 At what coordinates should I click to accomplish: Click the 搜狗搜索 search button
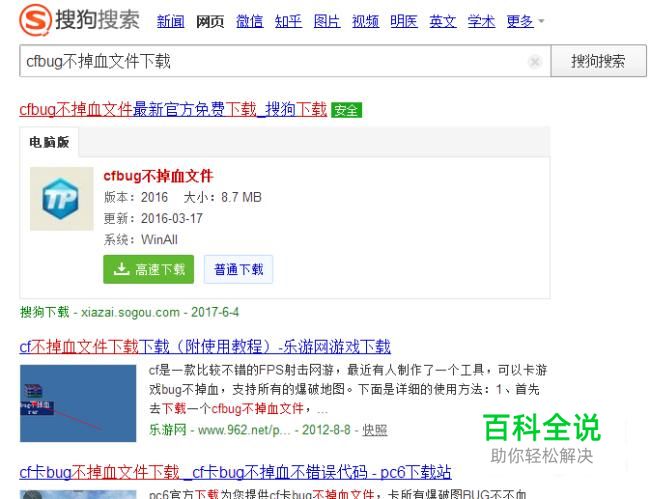point(598,61)
